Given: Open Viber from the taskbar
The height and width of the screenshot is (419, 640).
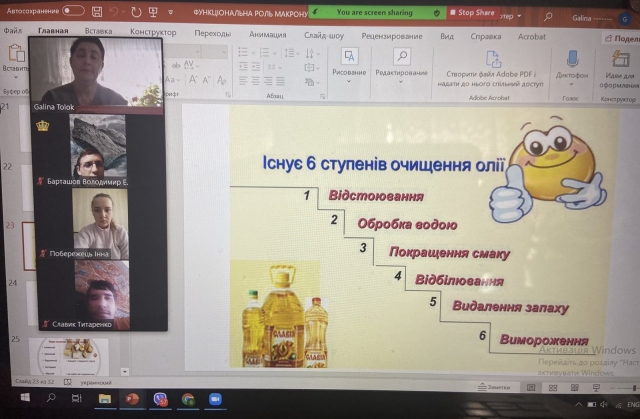Looking at the screenshot, I should click(159, 398).
